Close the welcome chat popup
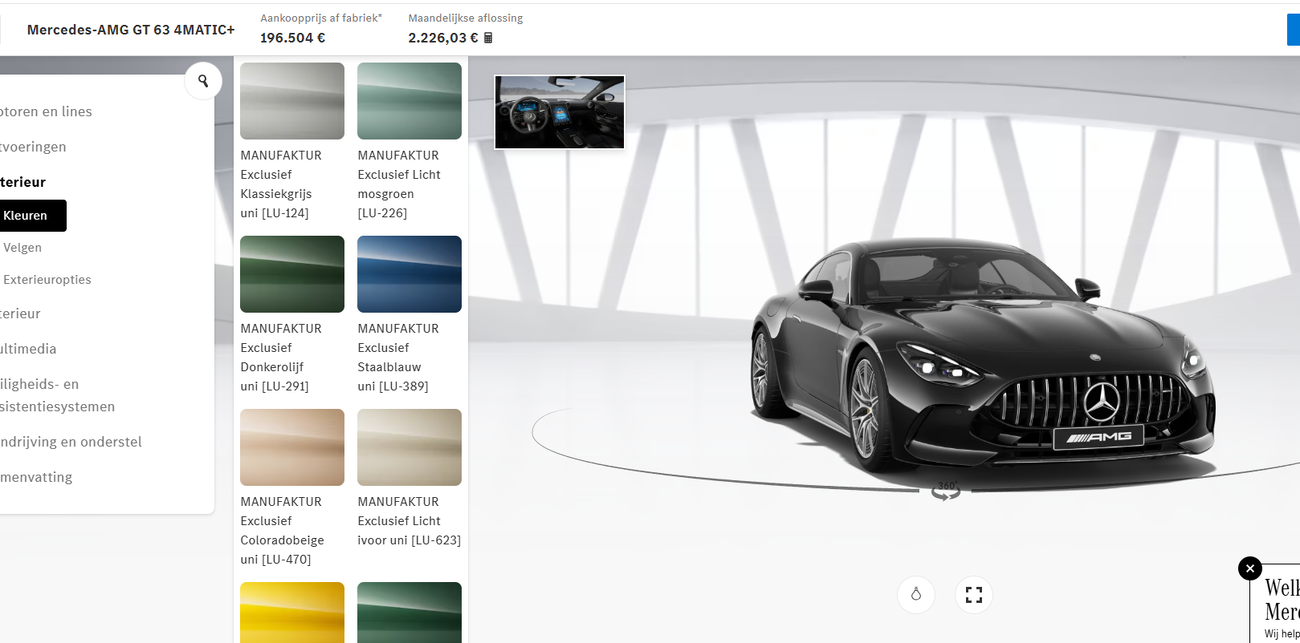The width and height of the screenshot is (1300, 643). coord(1250,568)
